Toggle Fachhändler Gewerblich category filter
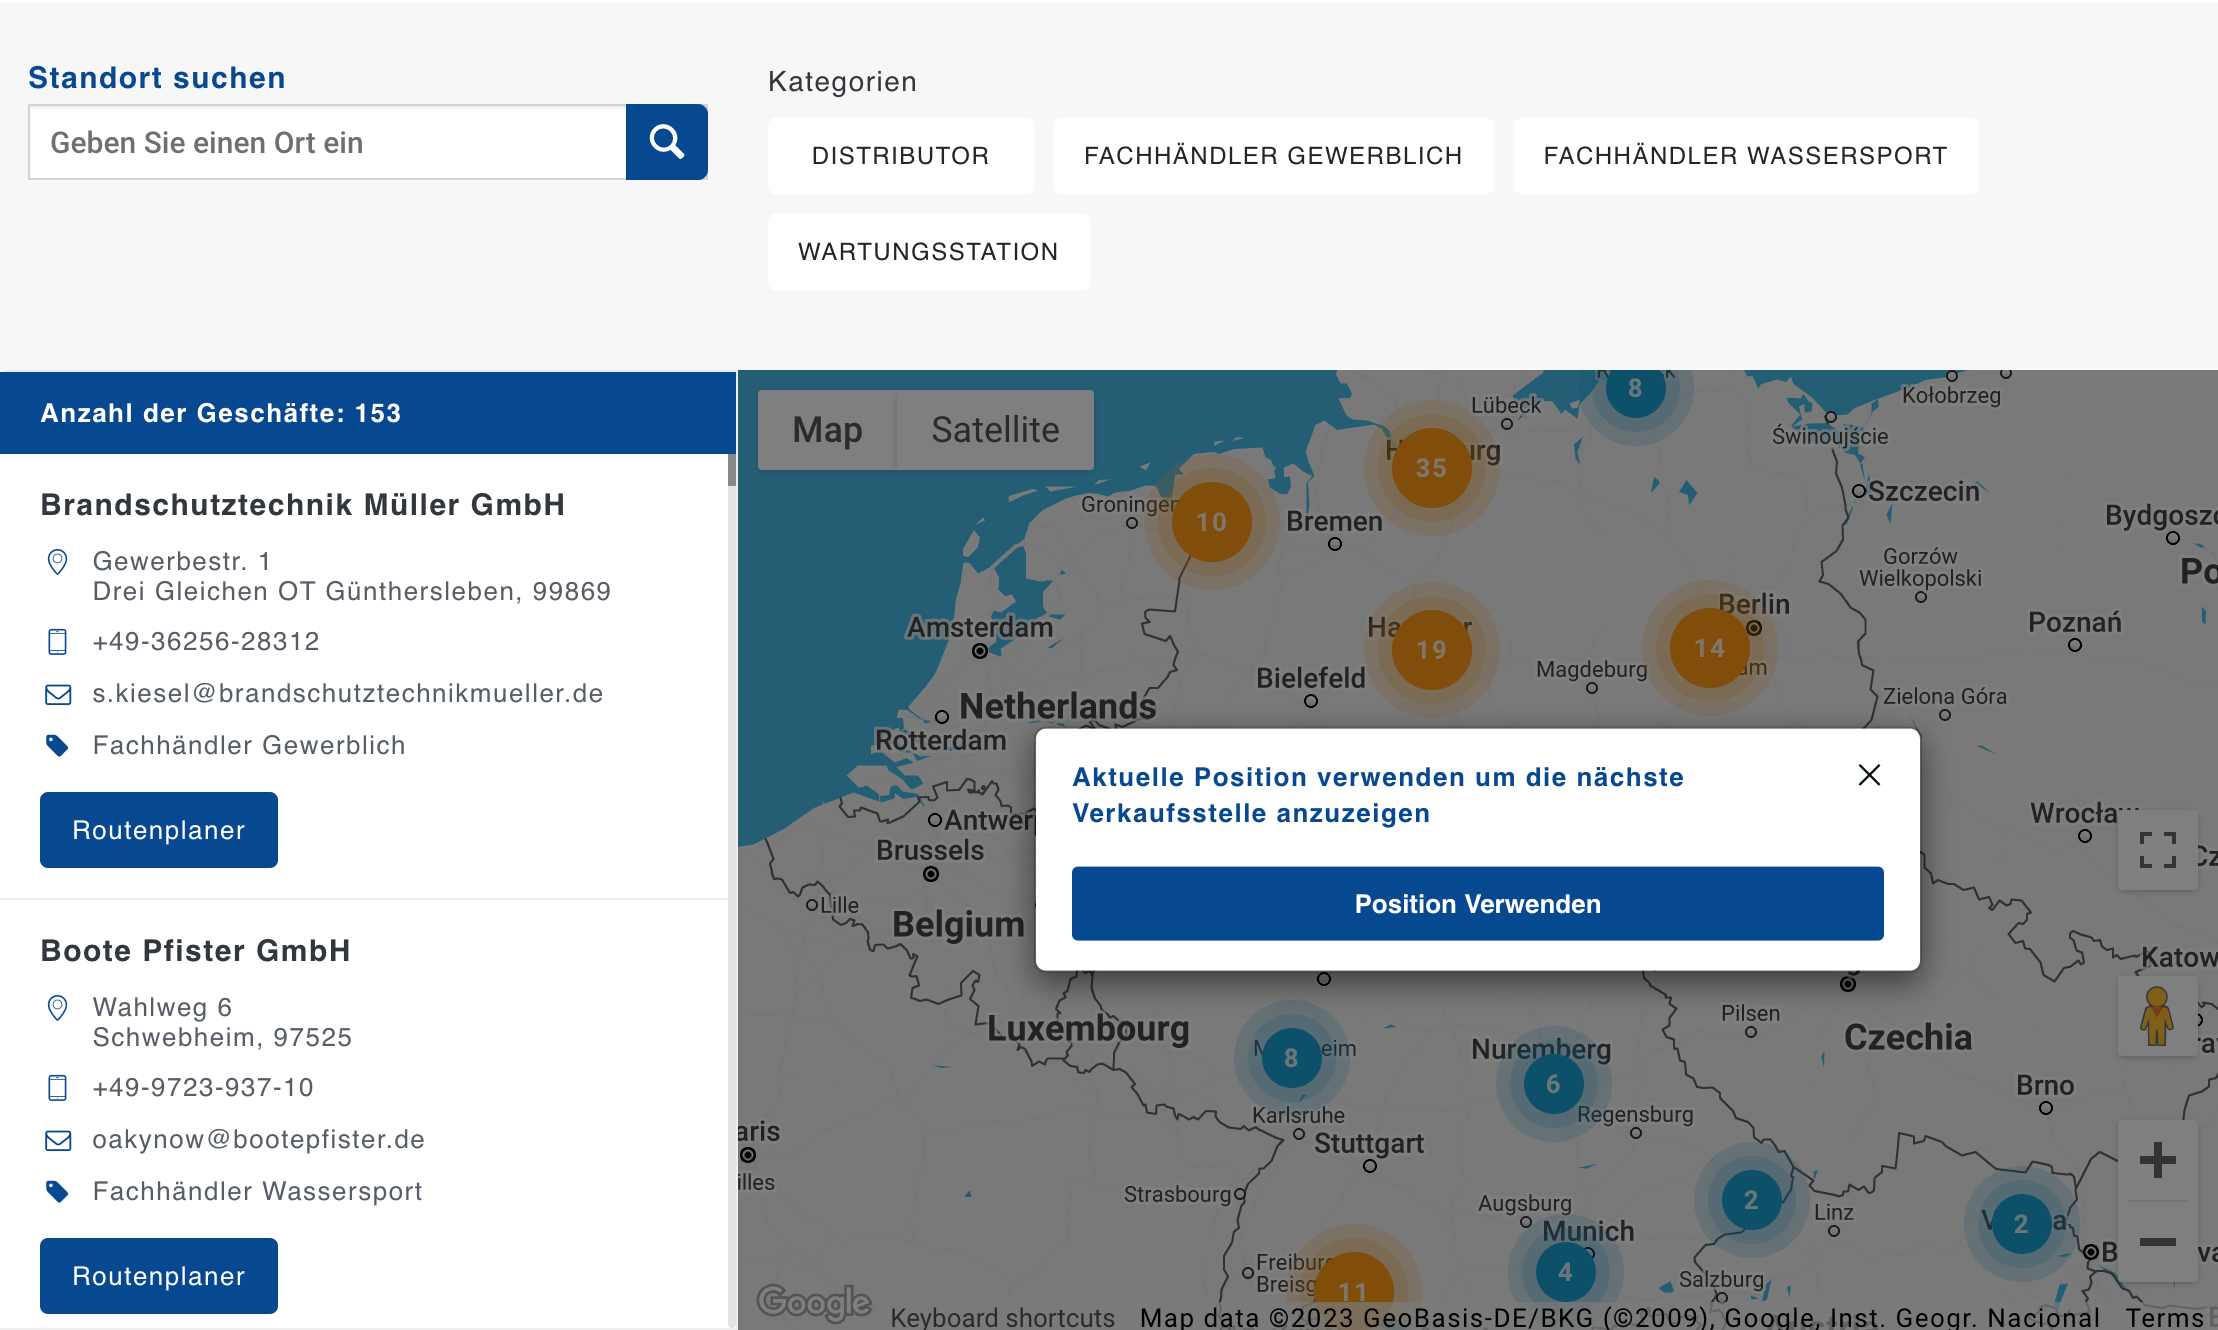This screenshot has width=2218, height=1330. click(x=1272, y=156)
